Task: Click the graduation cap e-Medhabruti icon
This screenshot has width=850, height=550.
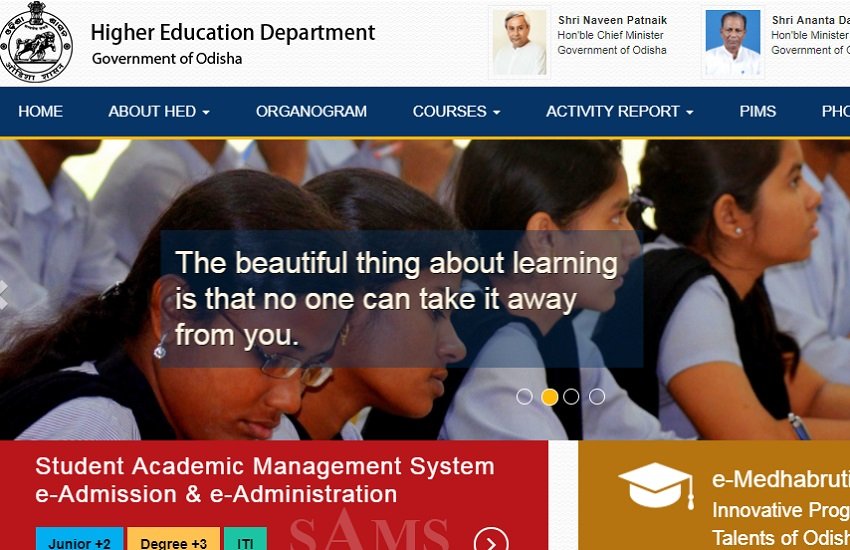Action: coord(656,486)
